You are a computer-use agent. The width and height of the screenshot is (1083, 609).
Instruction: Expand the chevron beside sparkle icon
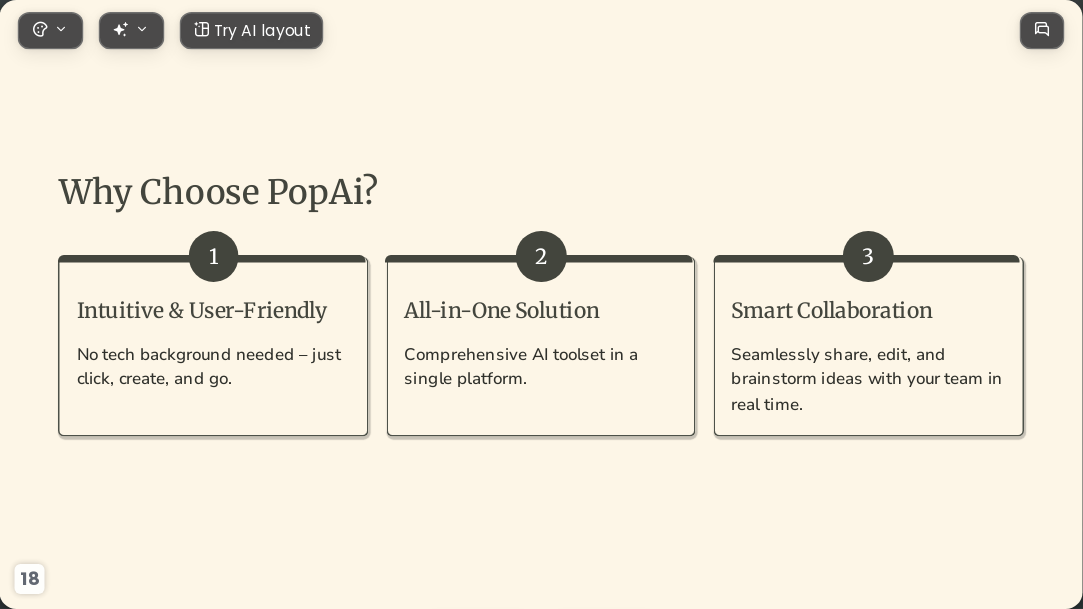click(x=142, y=29)
